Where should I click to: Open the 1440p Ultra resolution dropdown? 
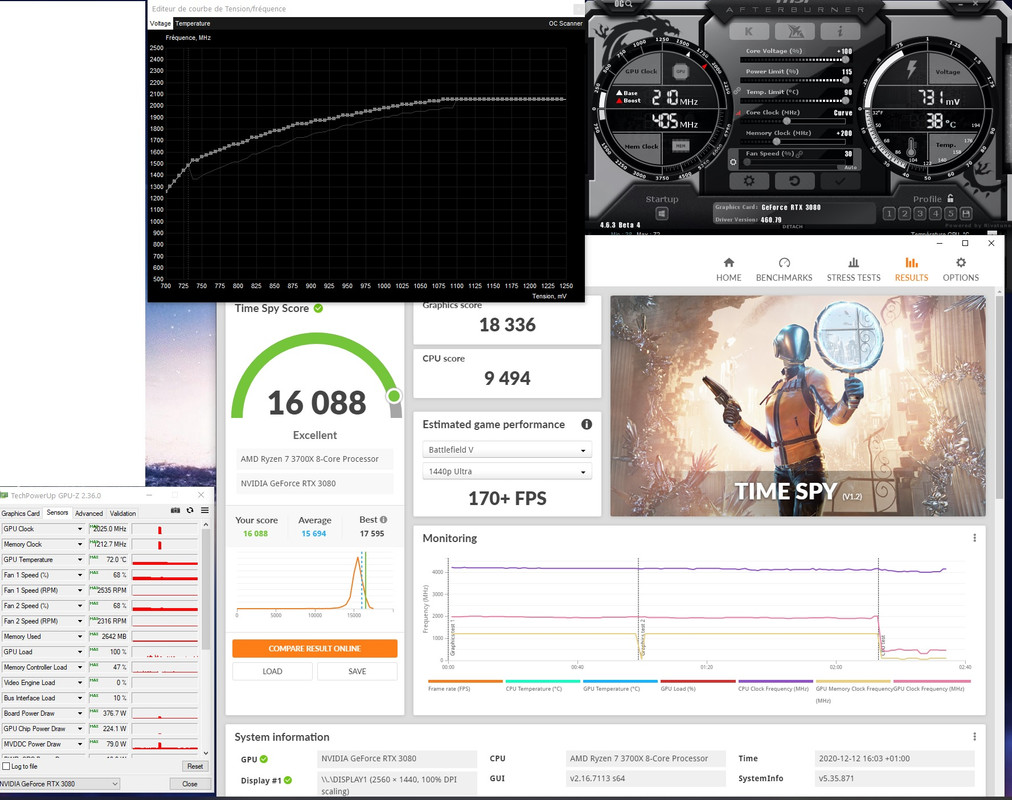[x=507, y=472]
